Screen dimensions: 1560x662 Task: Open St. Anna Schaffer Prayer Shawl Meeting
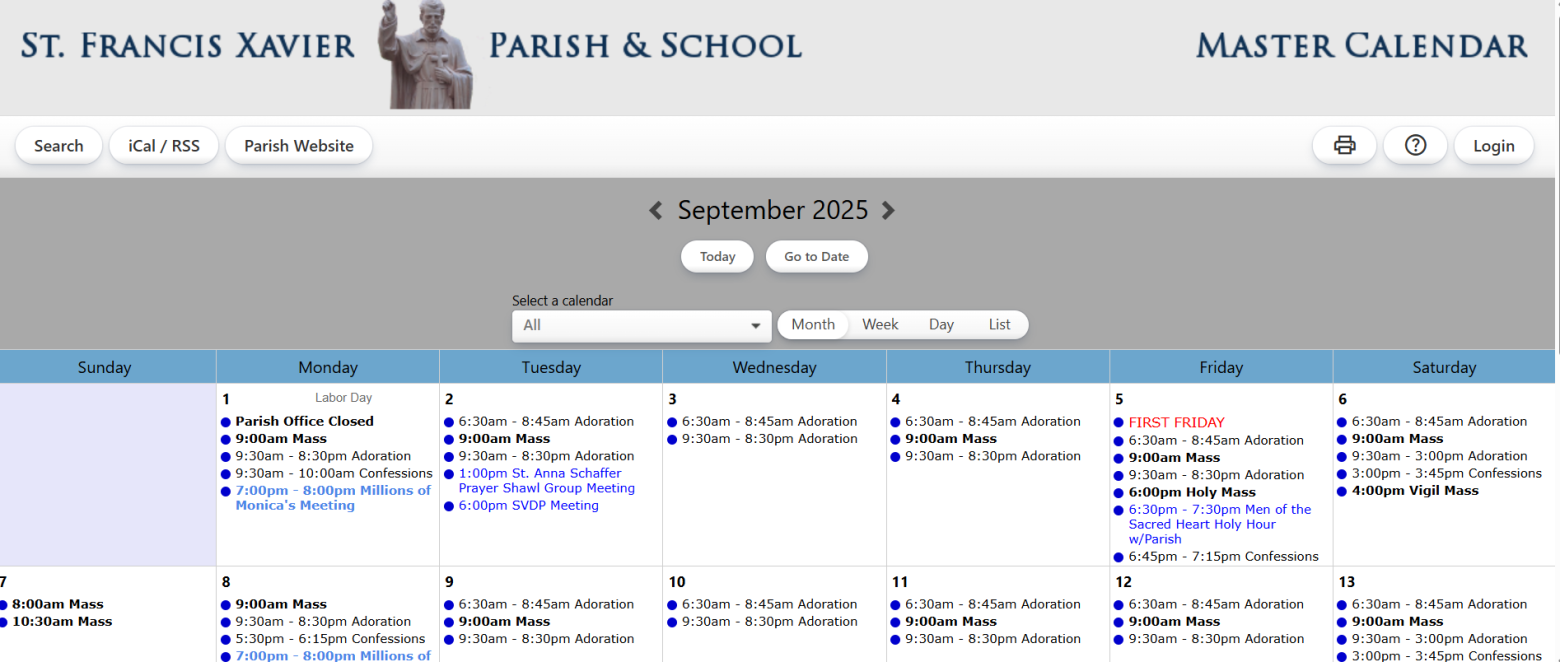click(x=546, y=481)
